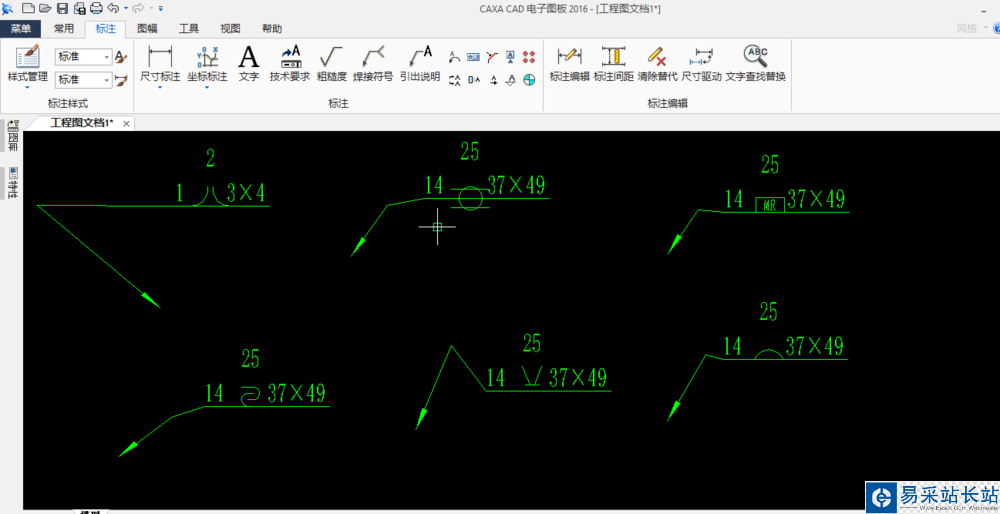Select the 标注 ribbon tab
Image resolution: width=1000 pixels, height=514 pixels.
coord(105,29)
